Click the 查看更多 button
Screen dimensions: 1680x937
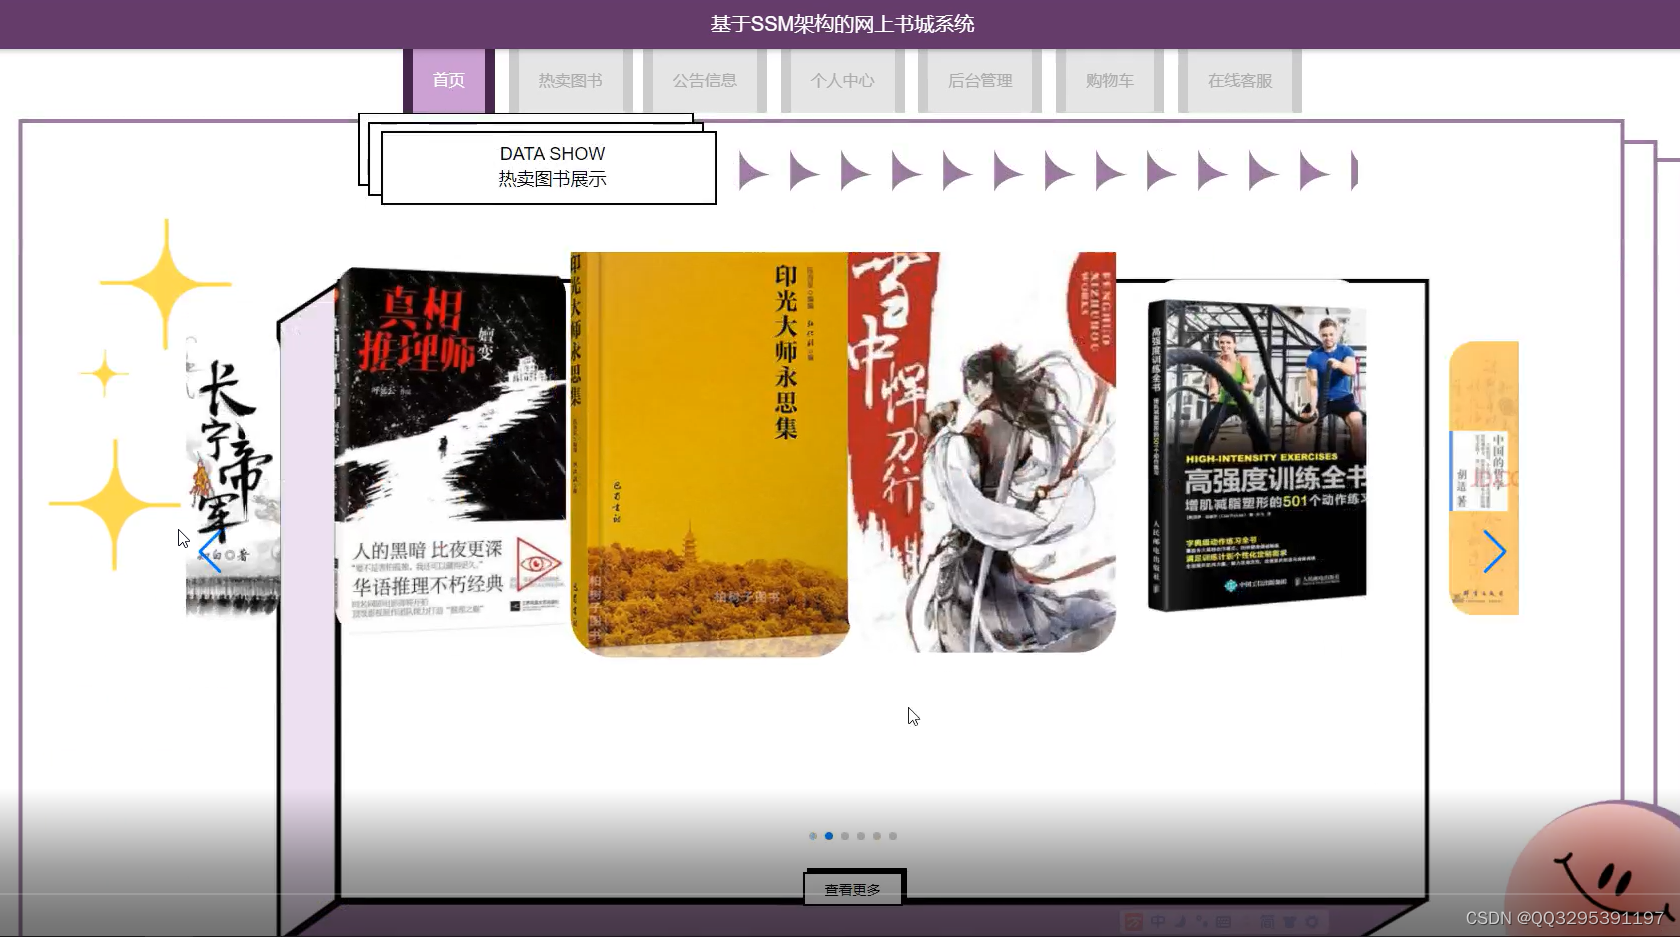point(853,889)
